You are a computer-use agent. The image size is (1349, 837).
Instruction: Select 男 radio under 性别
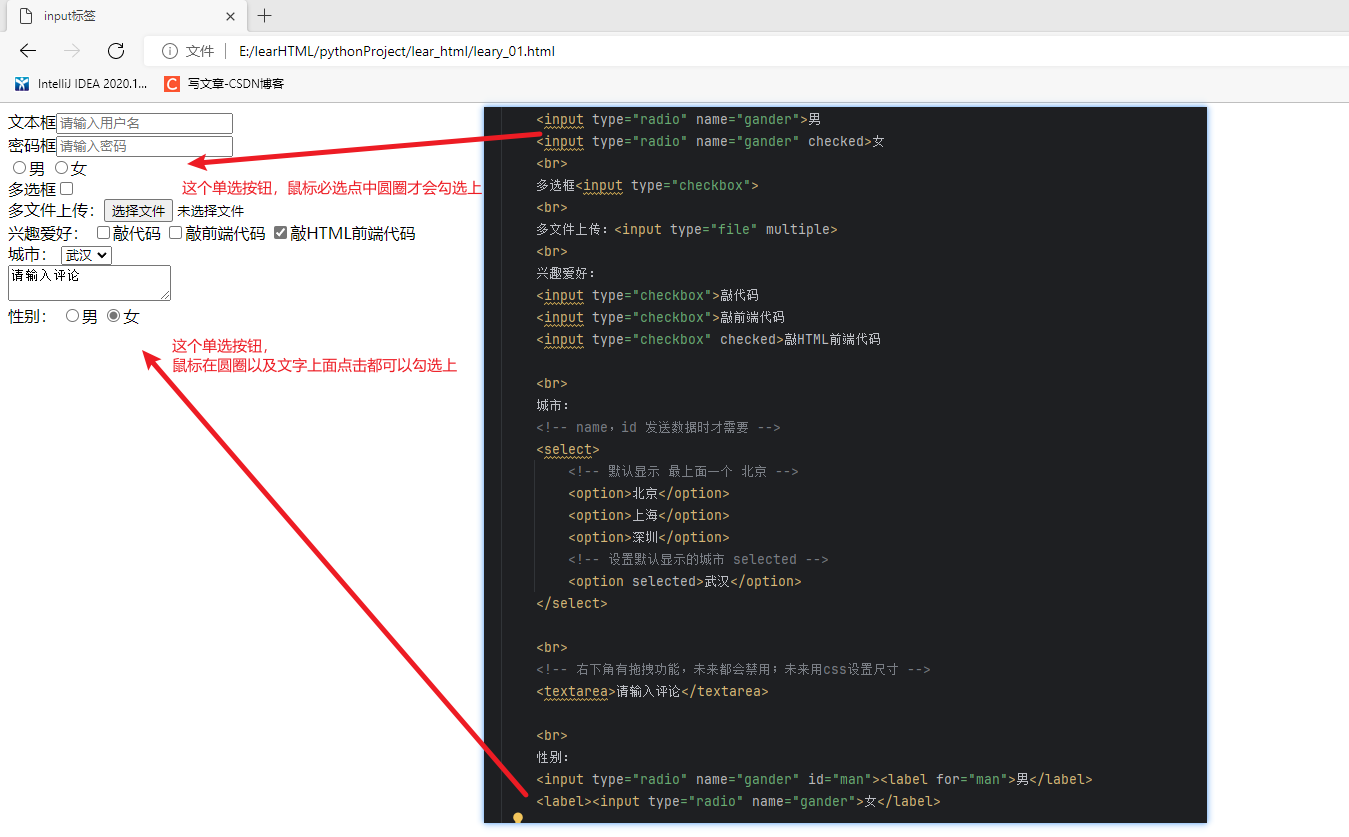pyautogui.click(x=72, y=316)
